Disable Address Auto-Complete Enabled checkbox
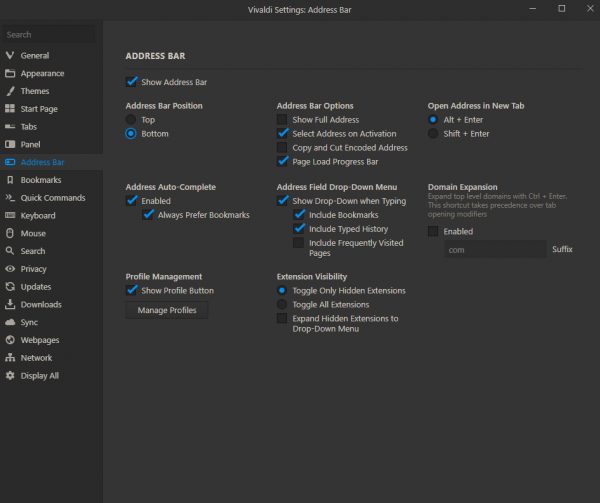Image resolution: width=600 pixels, height=503 pixels. (x=131, y=201)
